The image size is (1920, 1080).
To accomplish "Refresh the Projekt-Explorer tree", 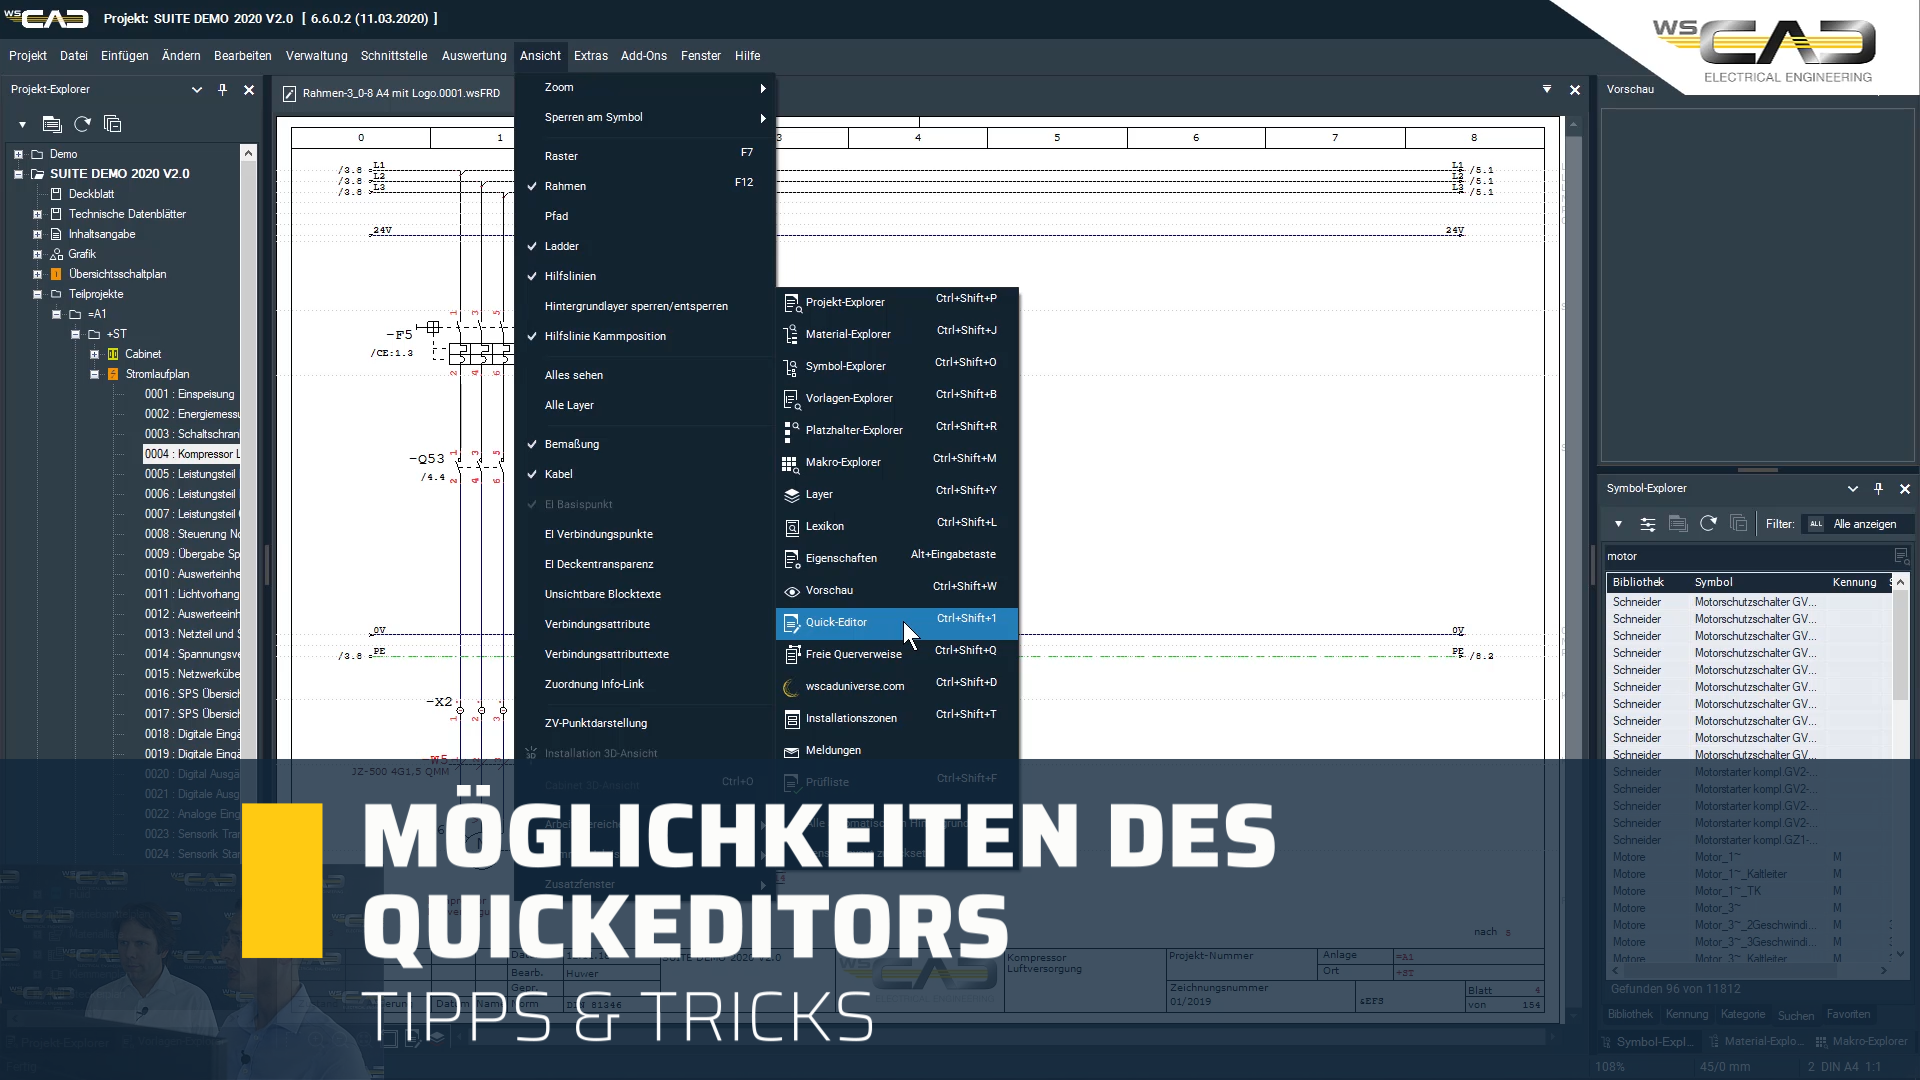I will coord(82,124).
